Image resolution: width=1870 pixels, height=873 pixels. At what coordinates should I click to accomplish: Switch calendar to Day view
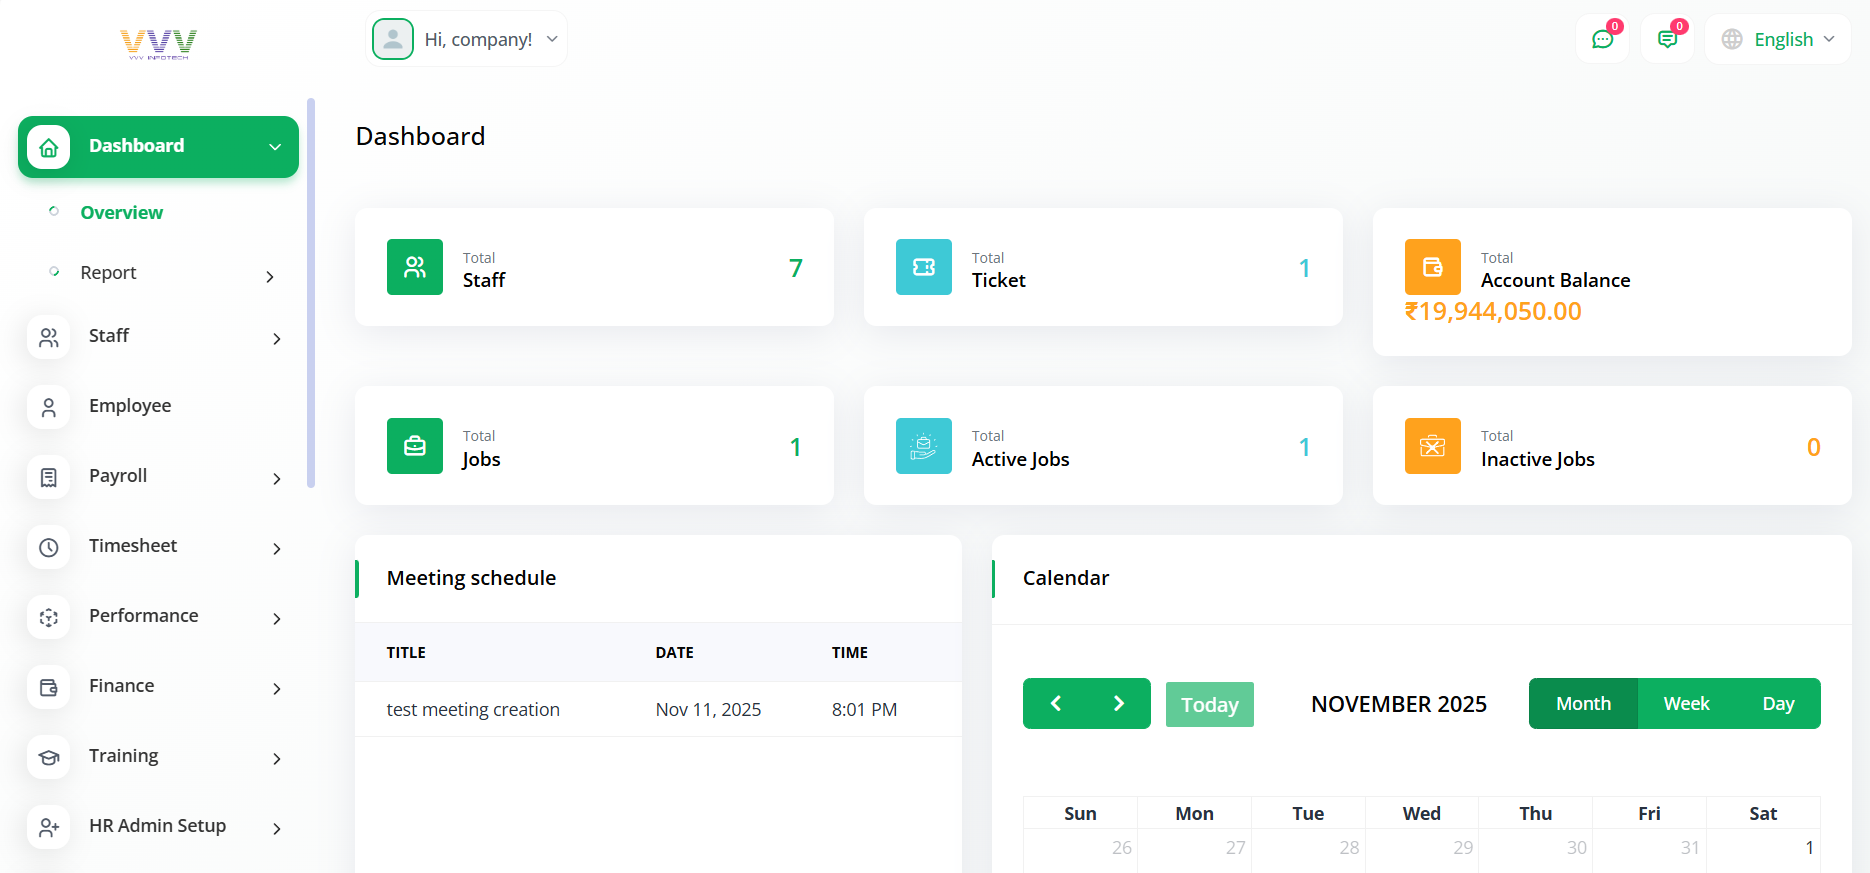coord(1778,704)
